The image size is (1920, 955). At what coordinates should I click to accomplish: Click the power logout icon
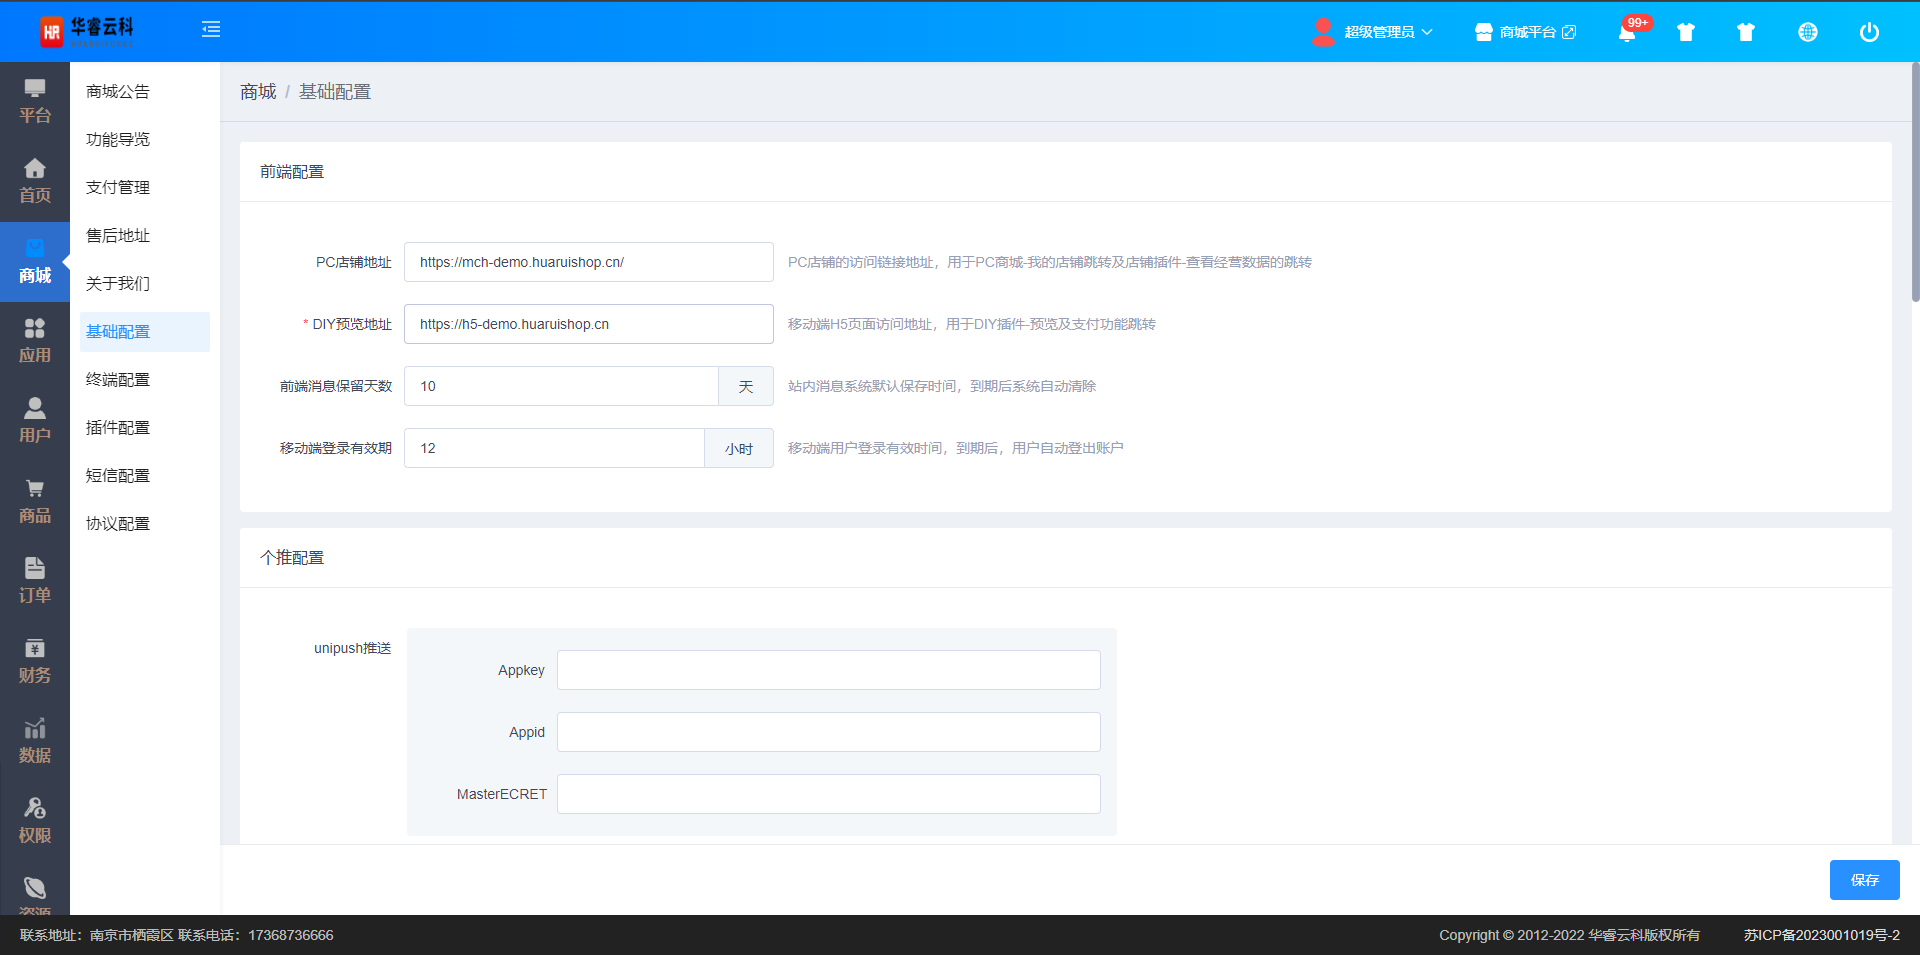tap(1868, 32)
